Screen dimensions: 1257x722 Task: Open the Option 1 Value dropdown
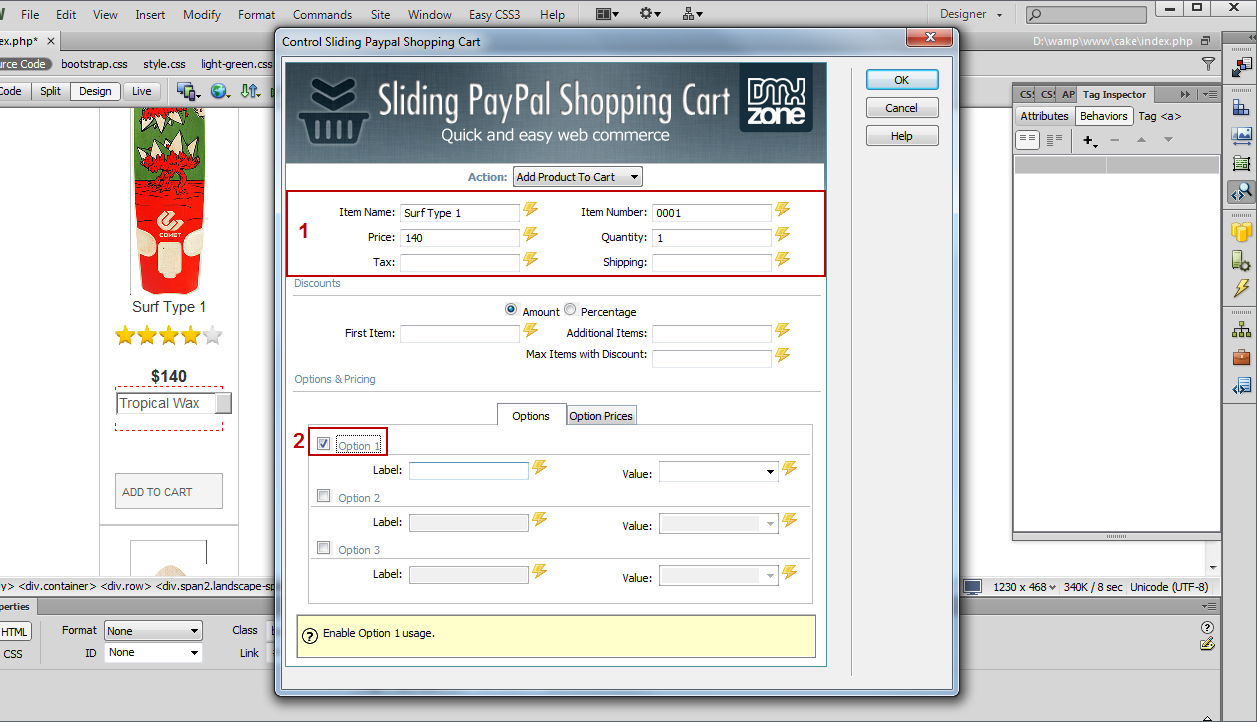click(x=719, y=471)
